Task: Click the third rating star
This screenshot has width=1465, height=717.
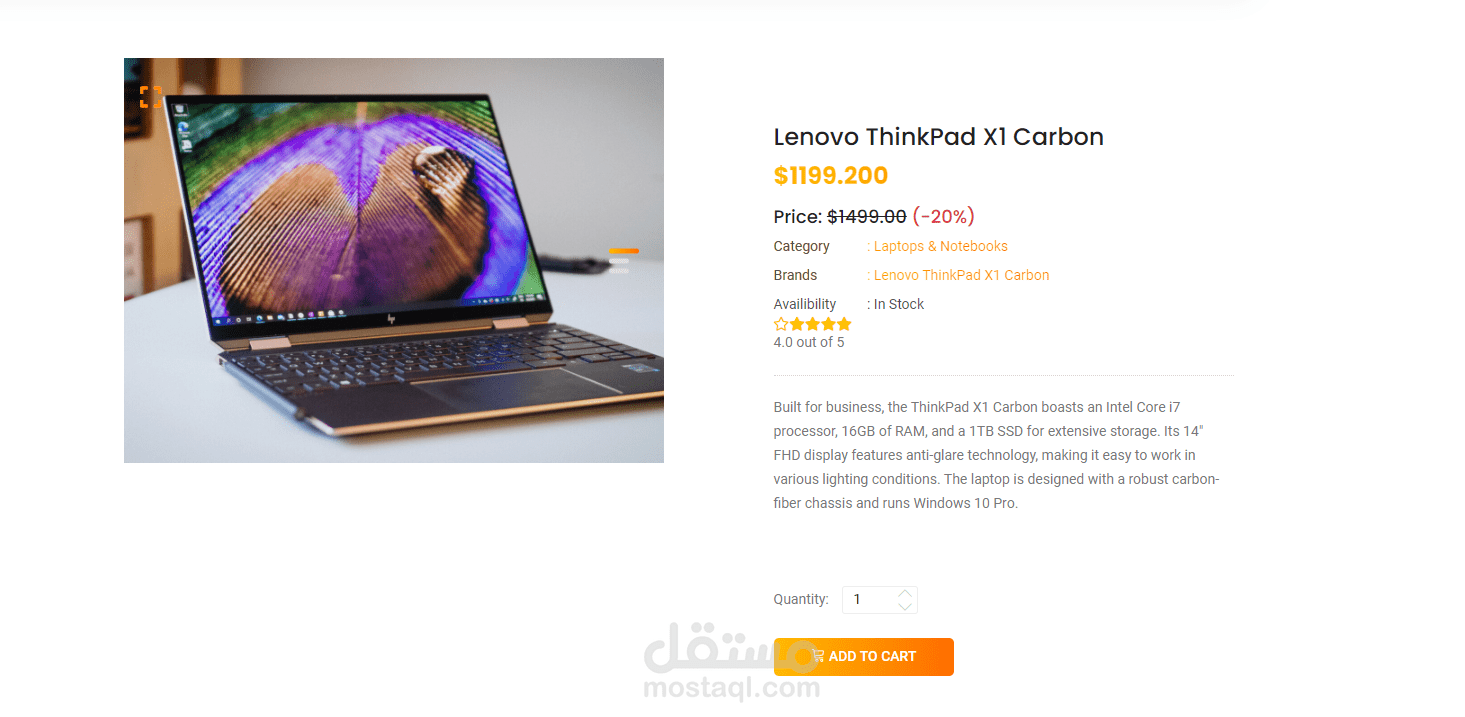Action: [x=813, y=324]
